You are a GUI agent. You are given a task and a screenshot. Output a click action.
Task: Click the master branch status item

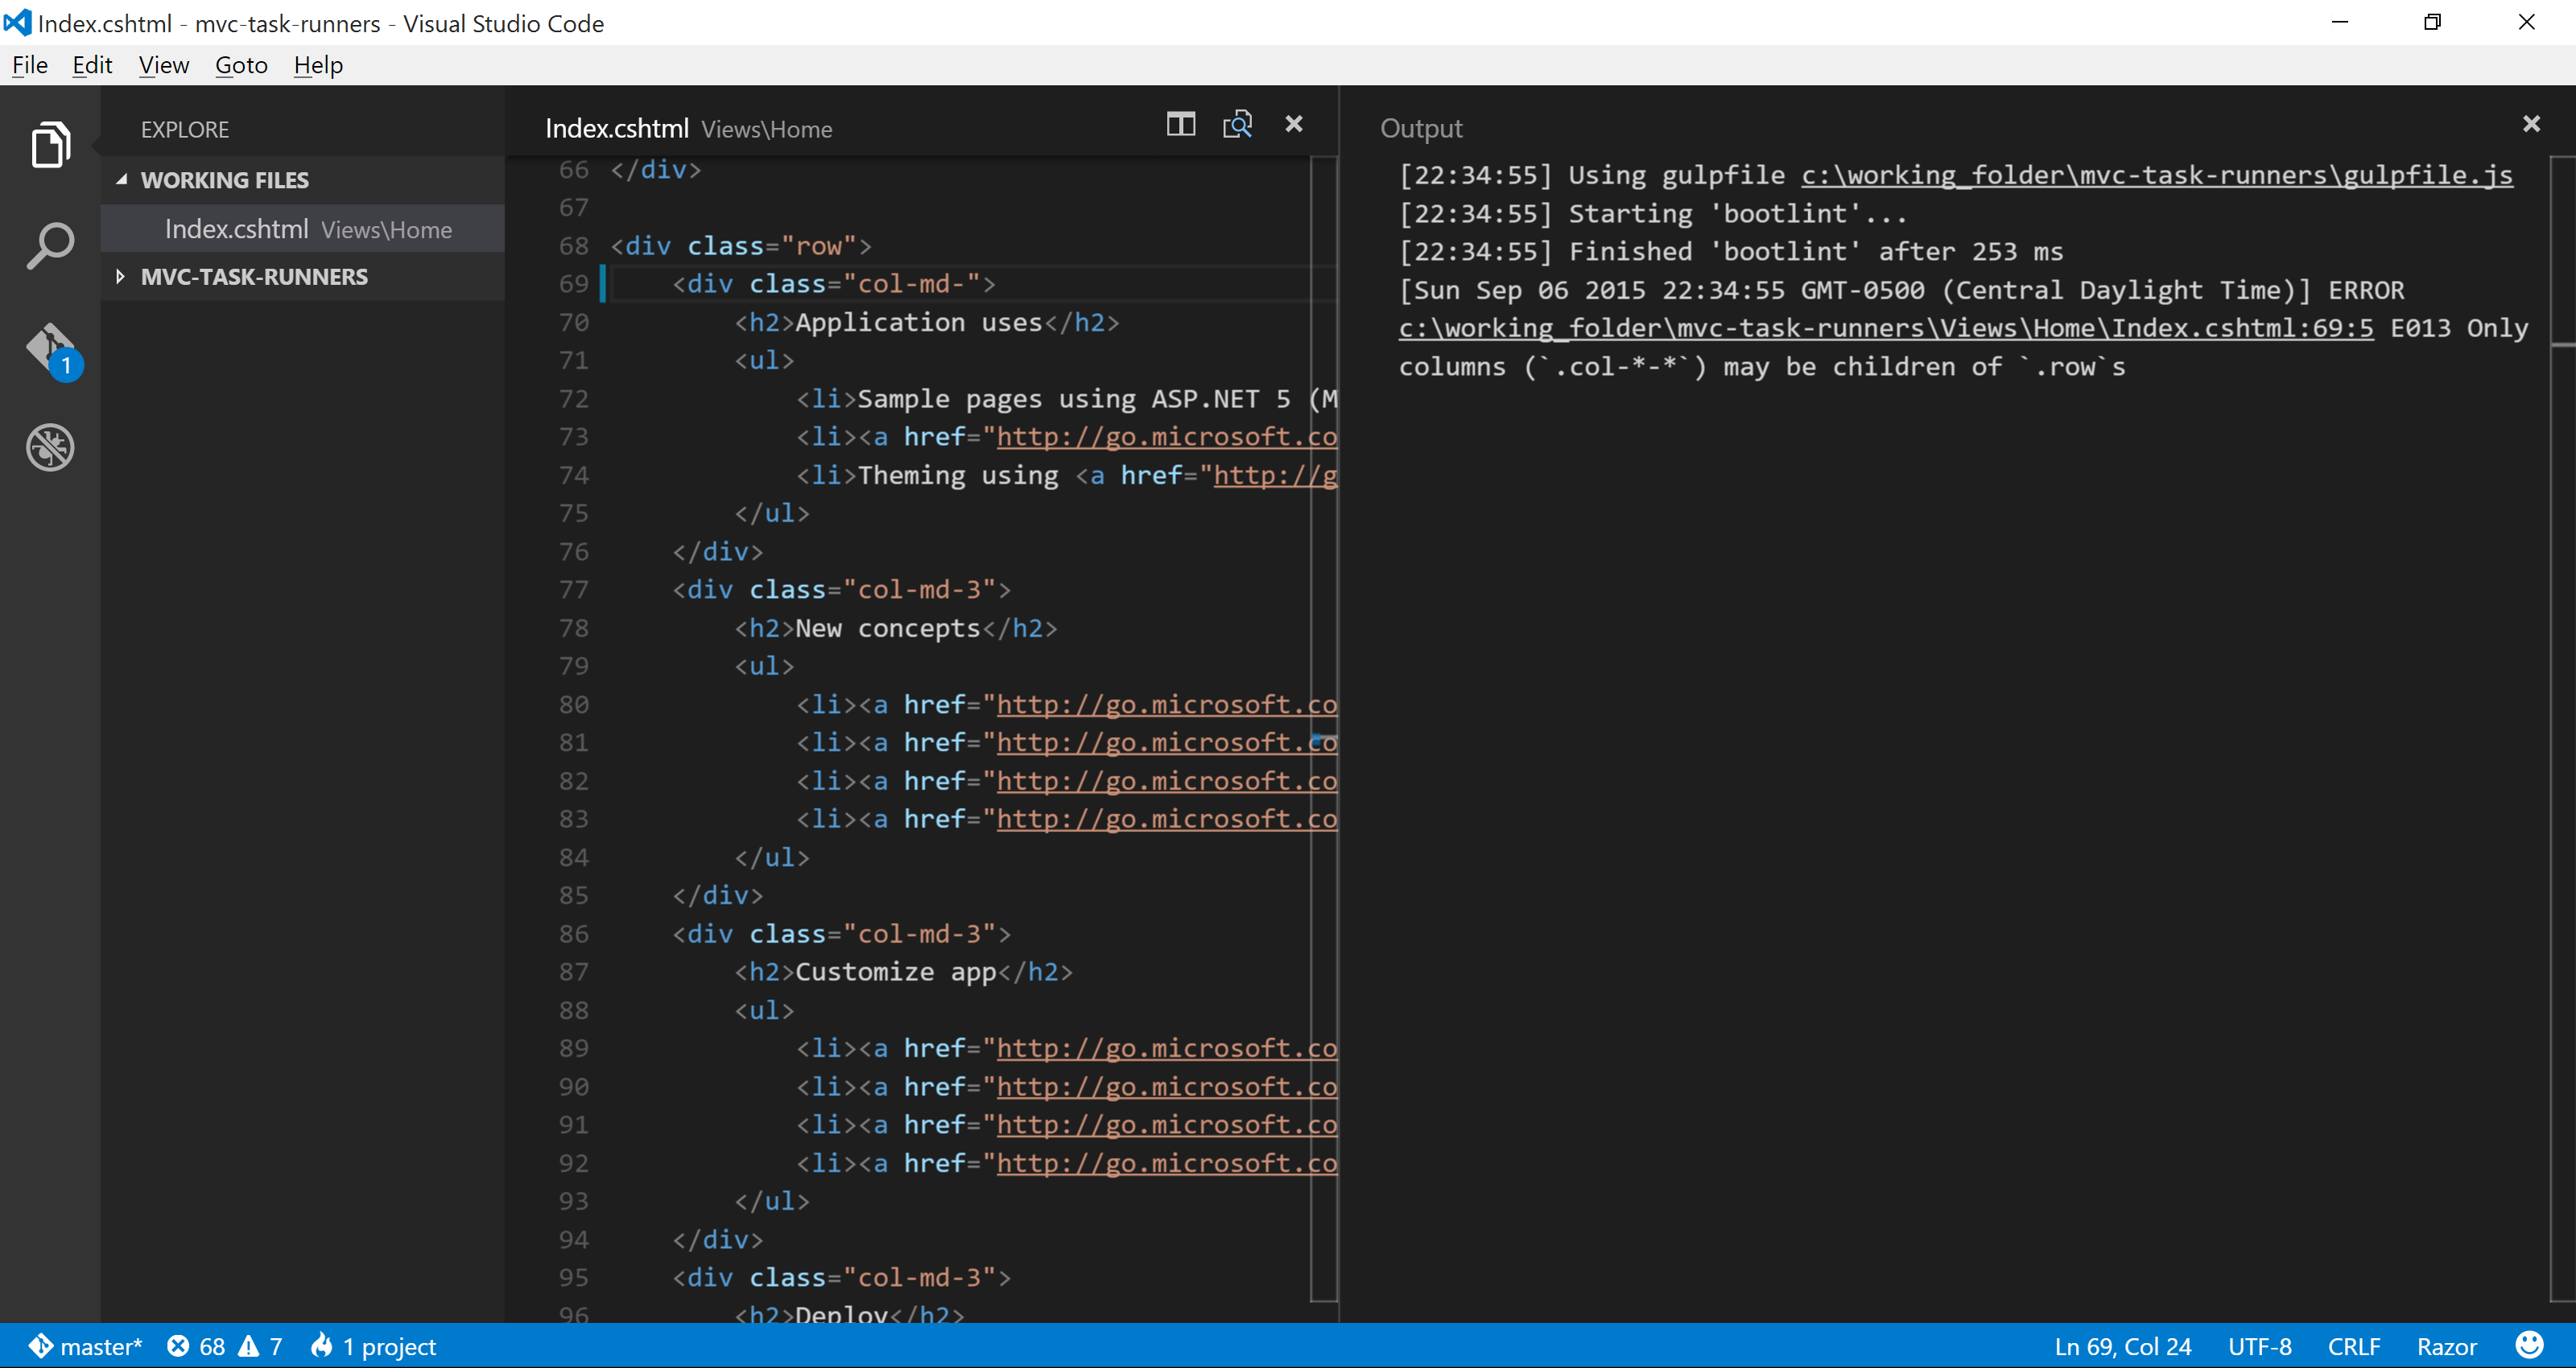[x=87, y=1346]
